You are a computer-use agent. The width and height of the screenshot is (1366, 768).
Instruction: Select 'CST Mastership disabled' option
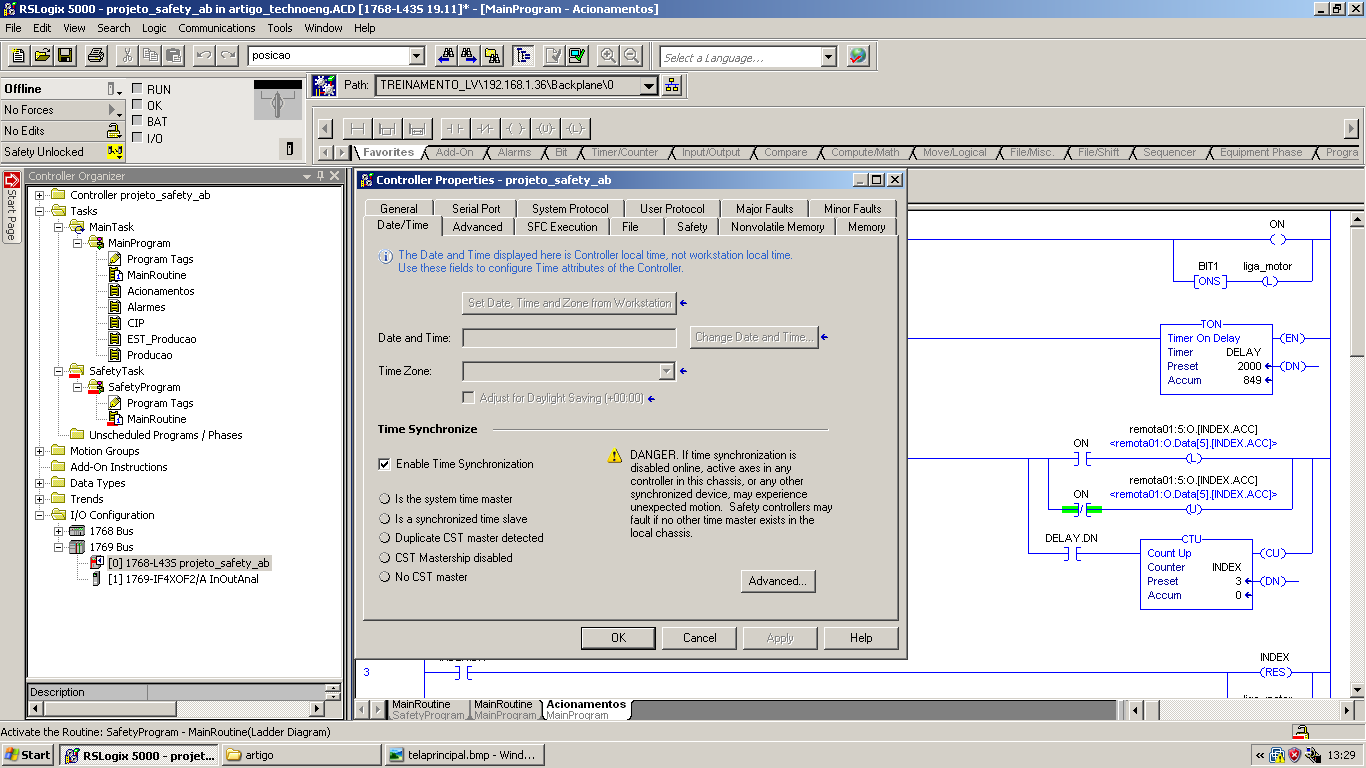[x=385, y=558]
